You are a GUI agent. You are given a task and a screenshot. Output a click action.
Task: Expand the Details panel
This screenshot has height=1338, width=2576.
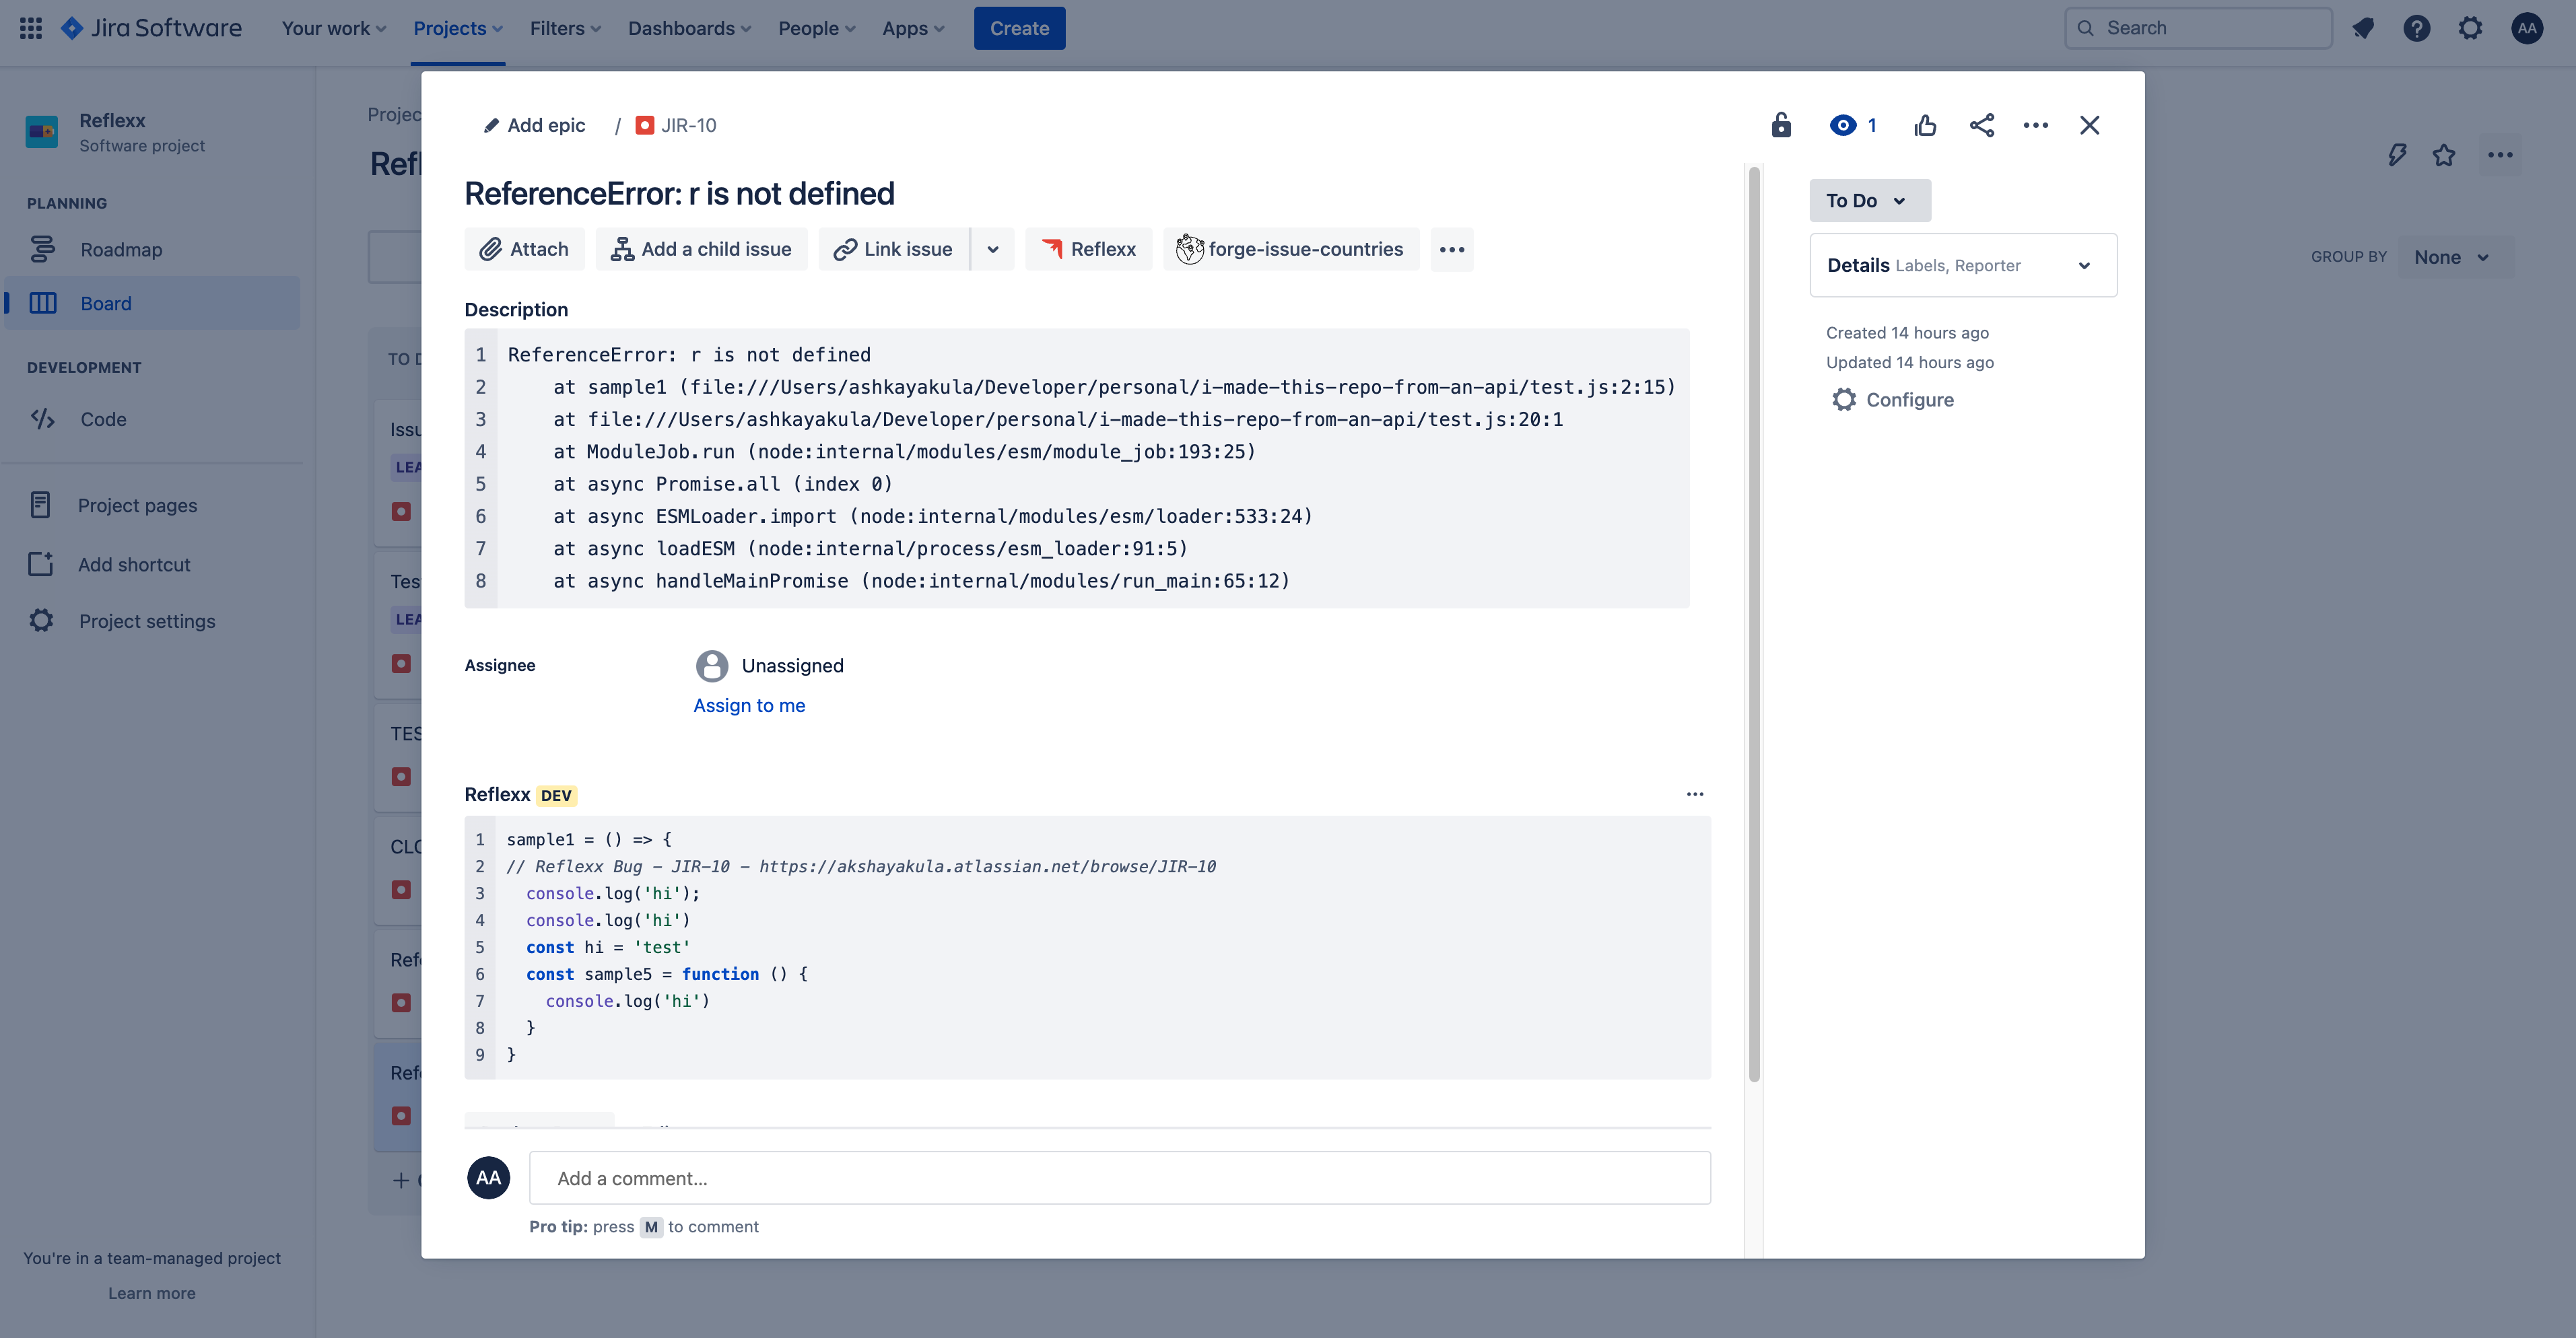coord(1963,265)
